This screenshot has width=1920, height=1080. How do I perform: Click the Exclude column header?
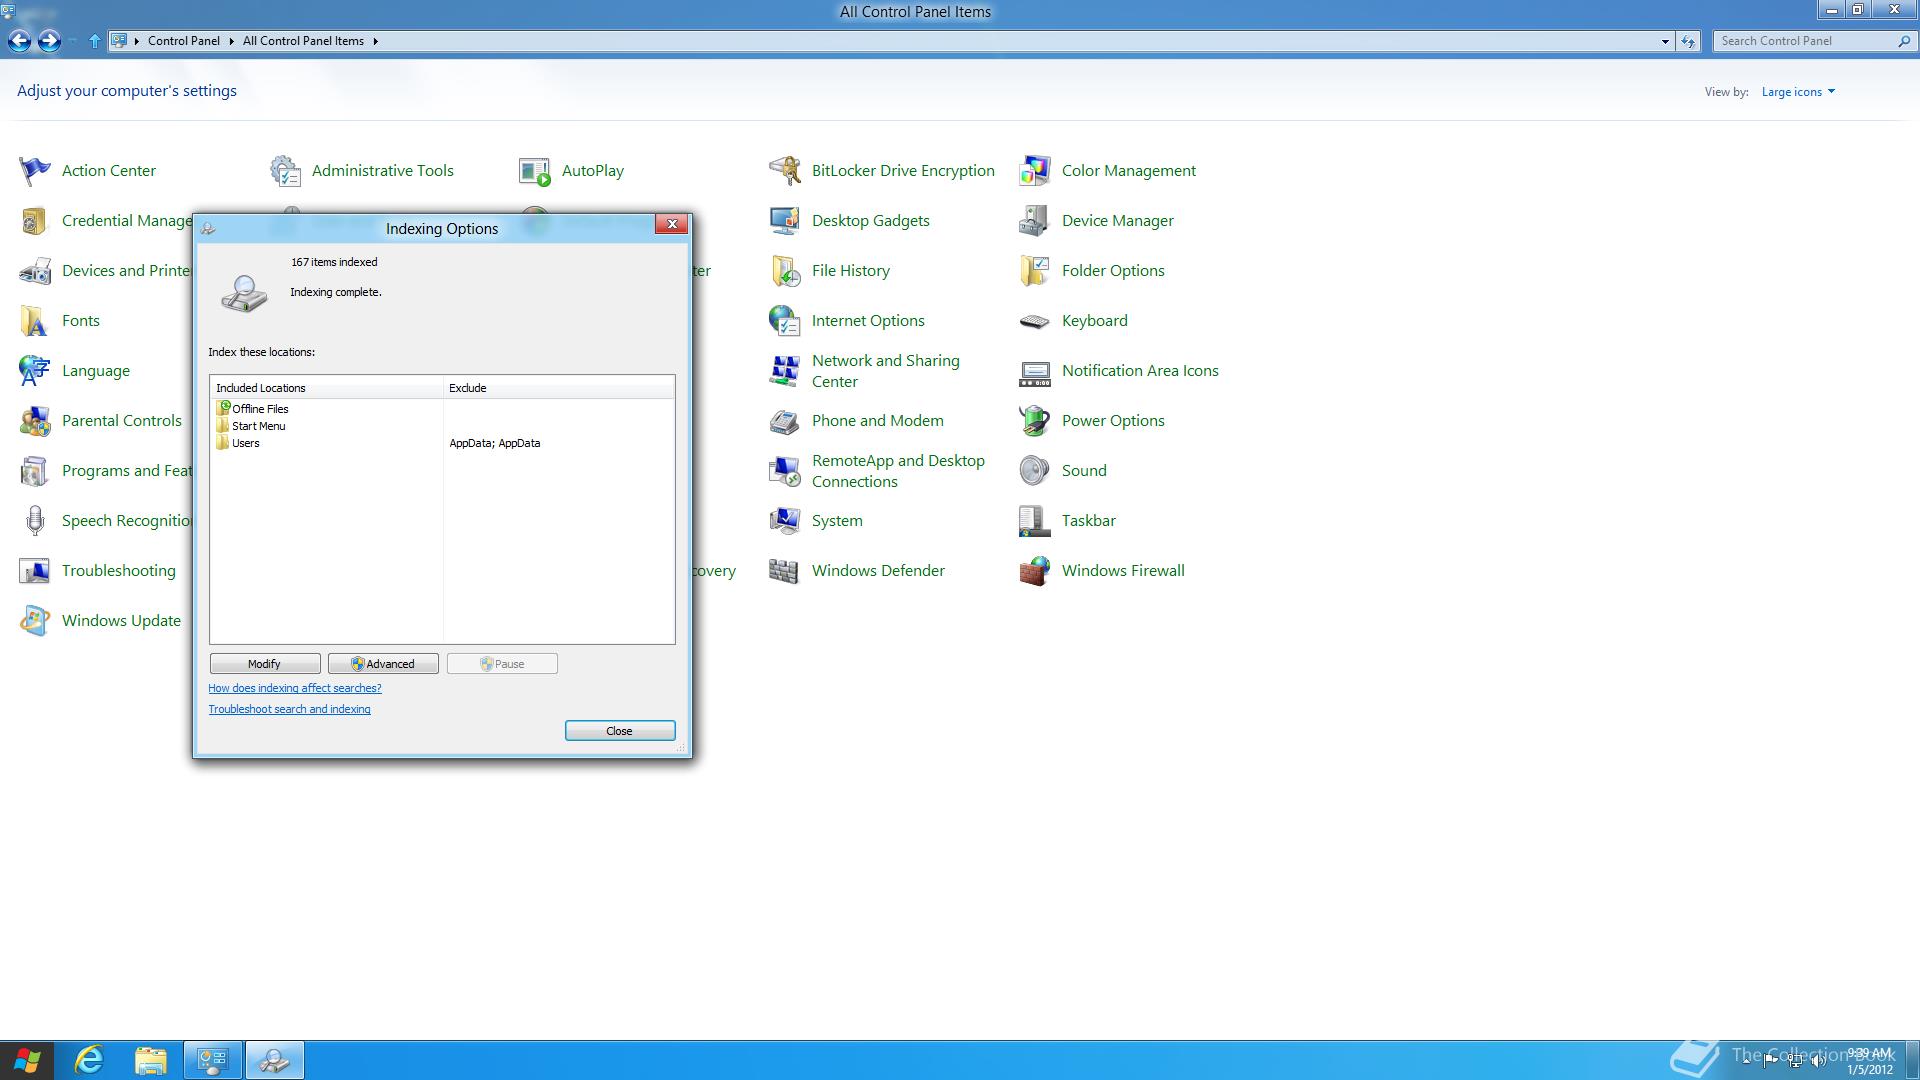coord(559,388)
